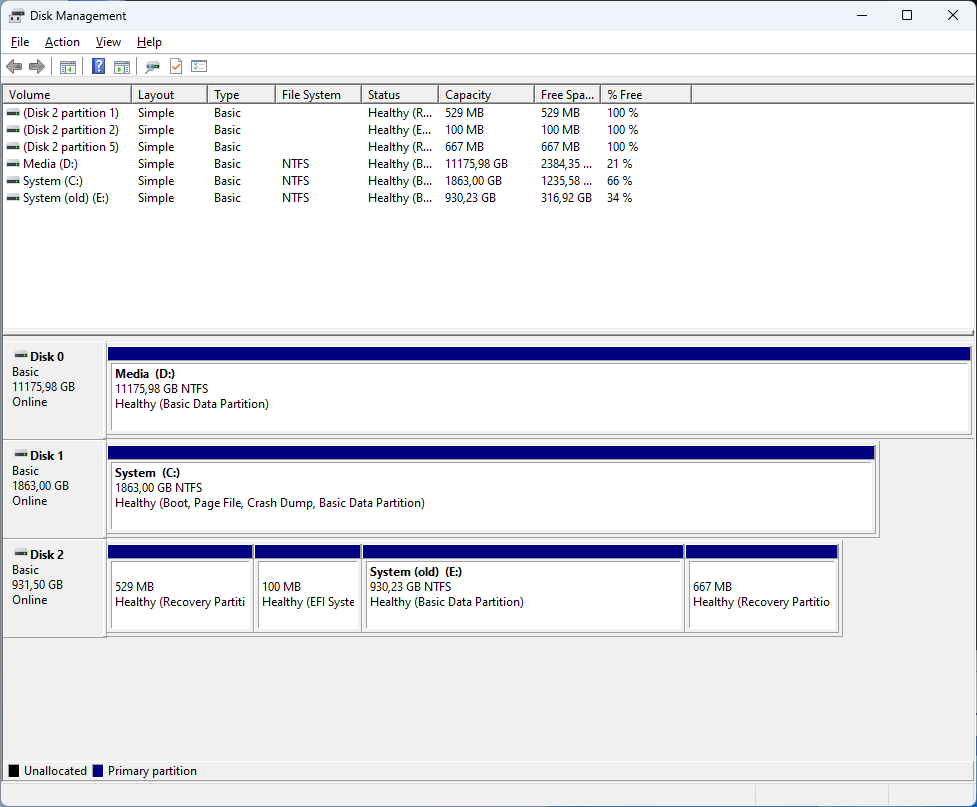This screenshot has width=977, height=807.
Task: Maximize the Disk Management window
Action: [x=907, y=15]
